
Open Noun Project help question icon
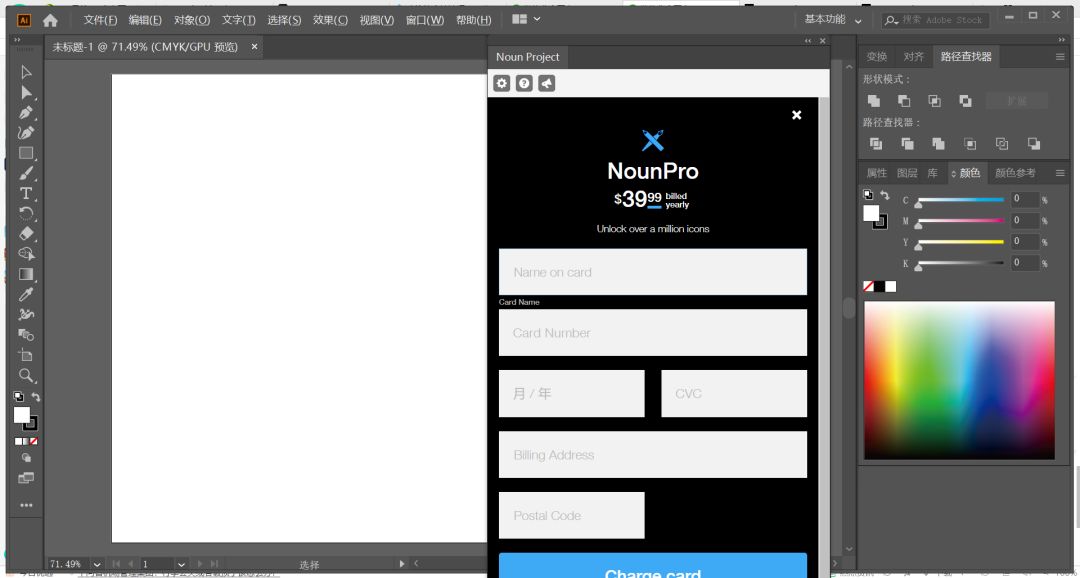(524, 83)
